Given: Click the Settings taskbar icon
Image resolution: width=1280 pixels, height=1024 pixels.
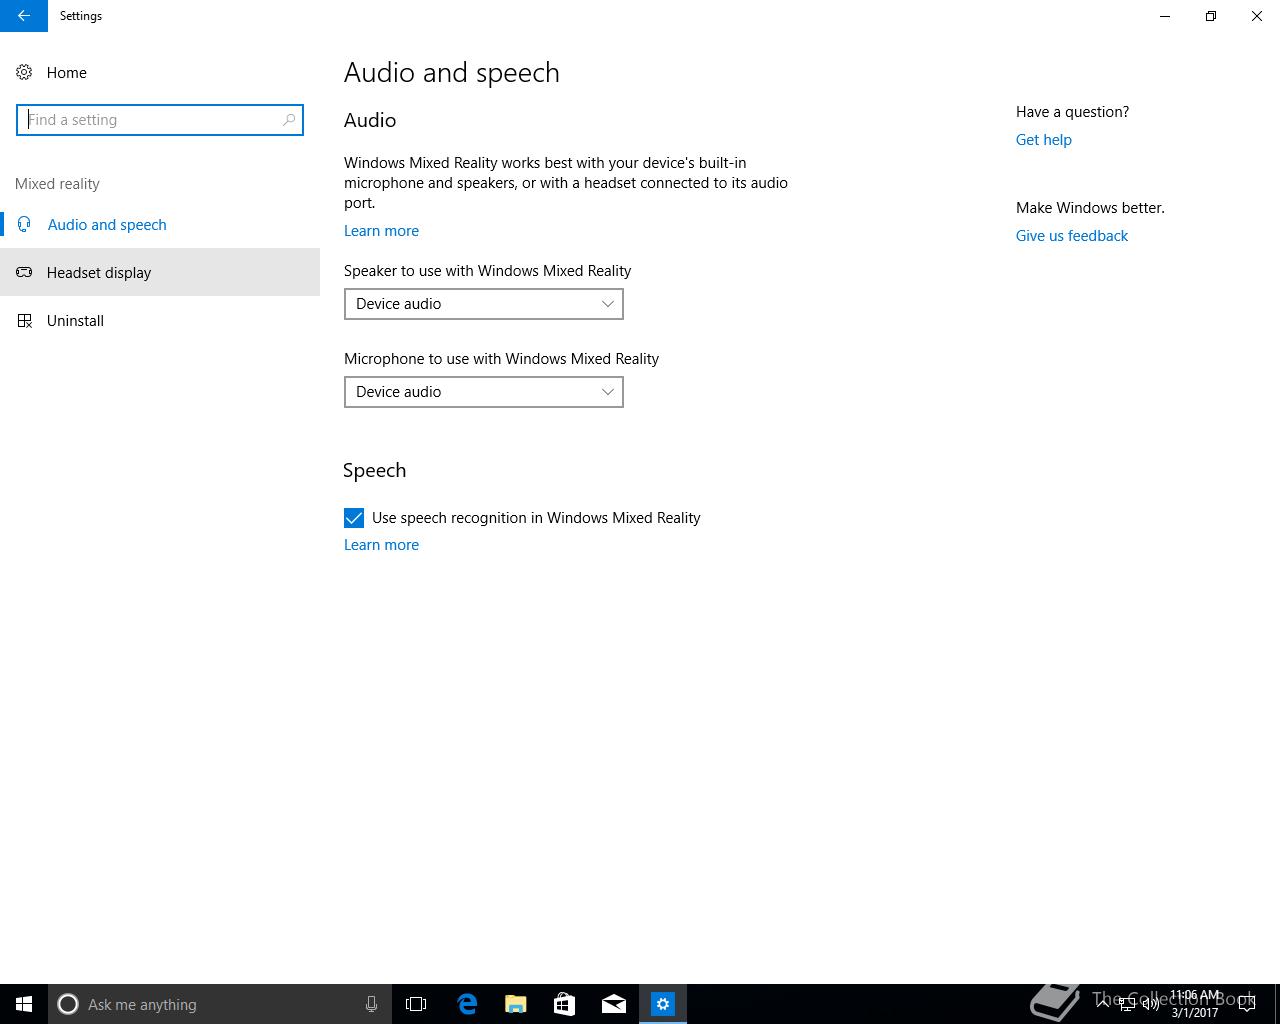Looking at the screenshot, I should [x=663, y=1004].
